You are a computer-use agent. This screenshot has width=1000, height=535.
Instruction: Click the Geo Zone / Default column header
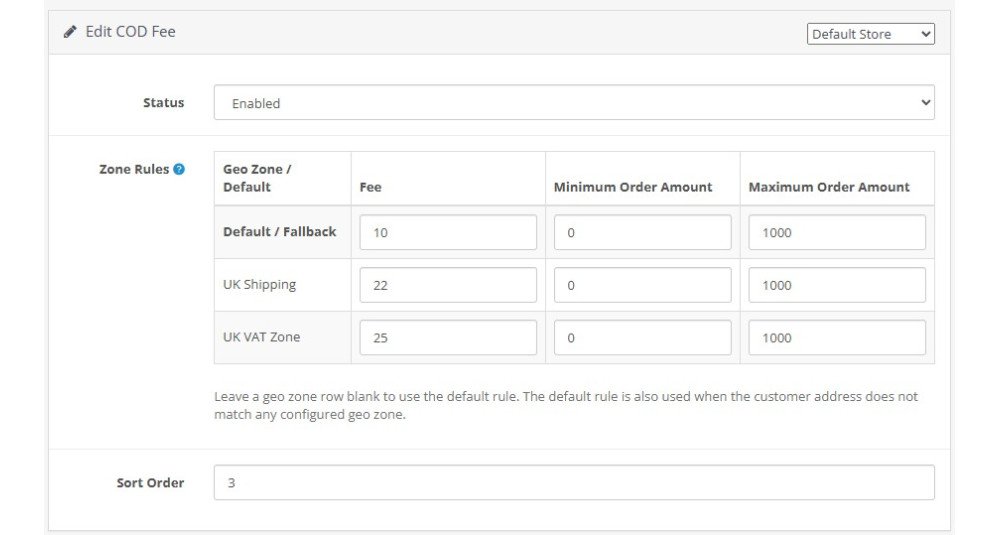coord(257,178)
